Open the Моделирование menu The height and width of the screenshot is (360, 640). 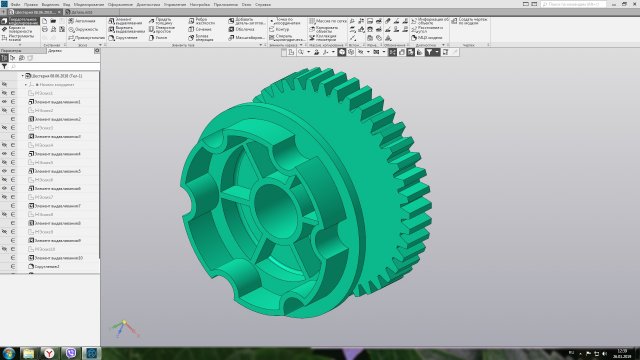88,4
